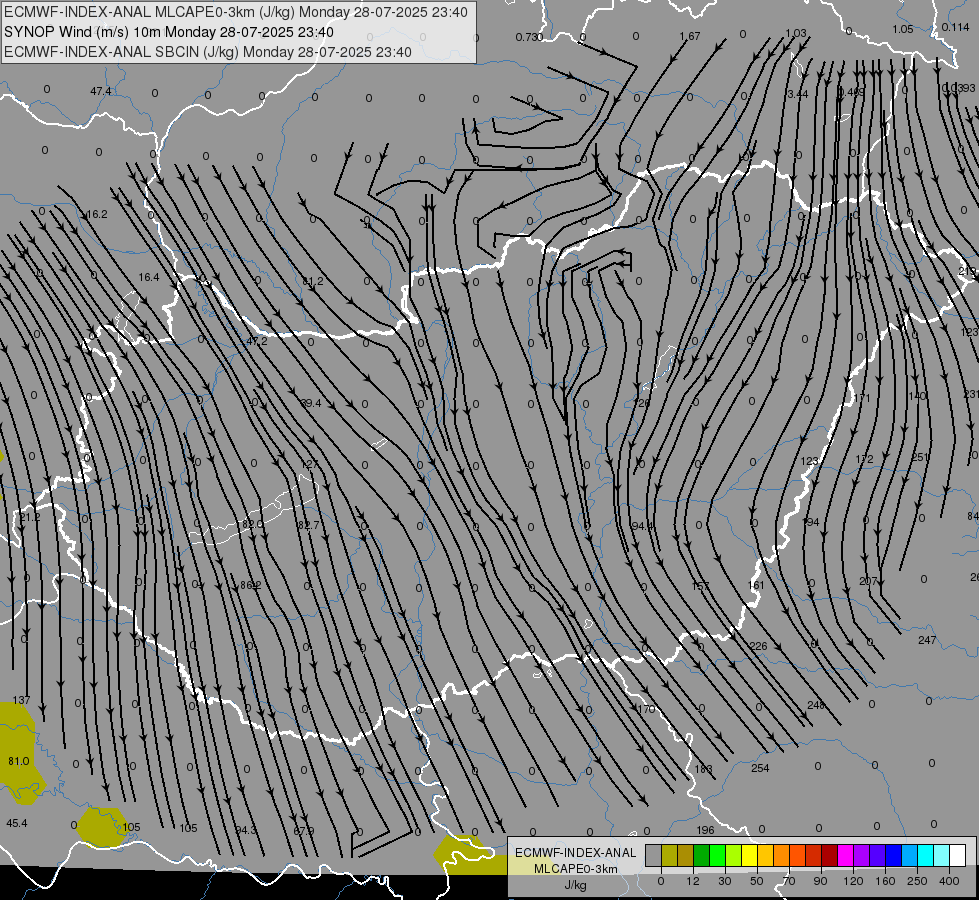Click the map value 89.4

(x=311, y=403)
